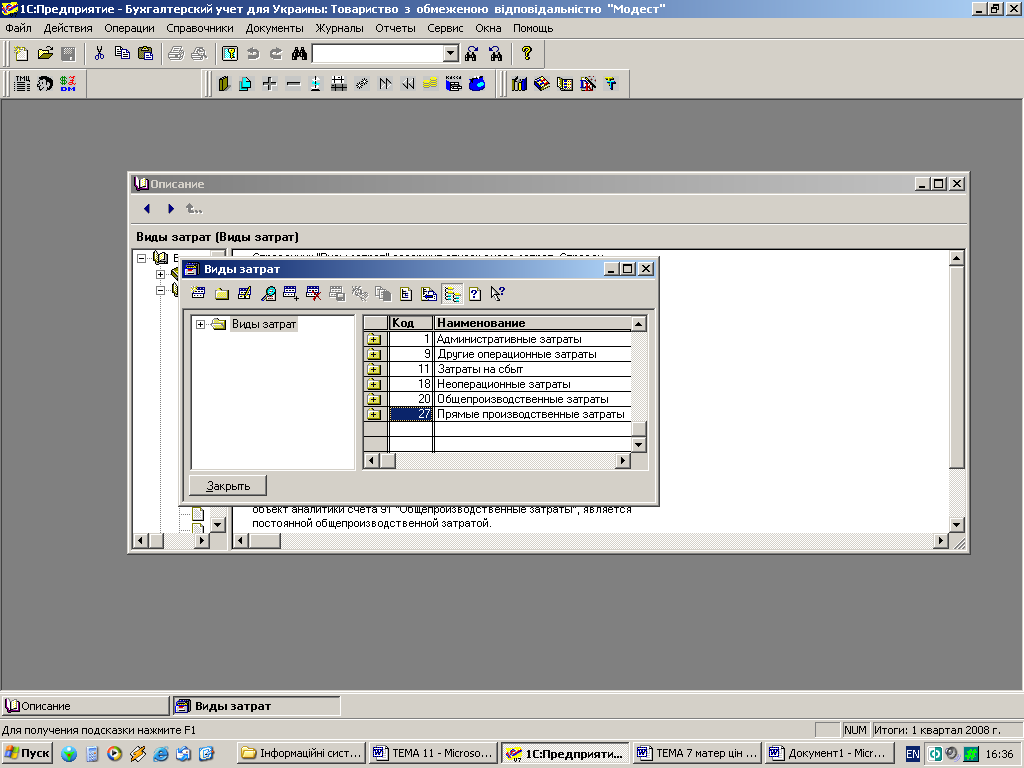Click the Mark for deletion red X icon
This screenshot has height=768, width=1024.
pos(313,294)
